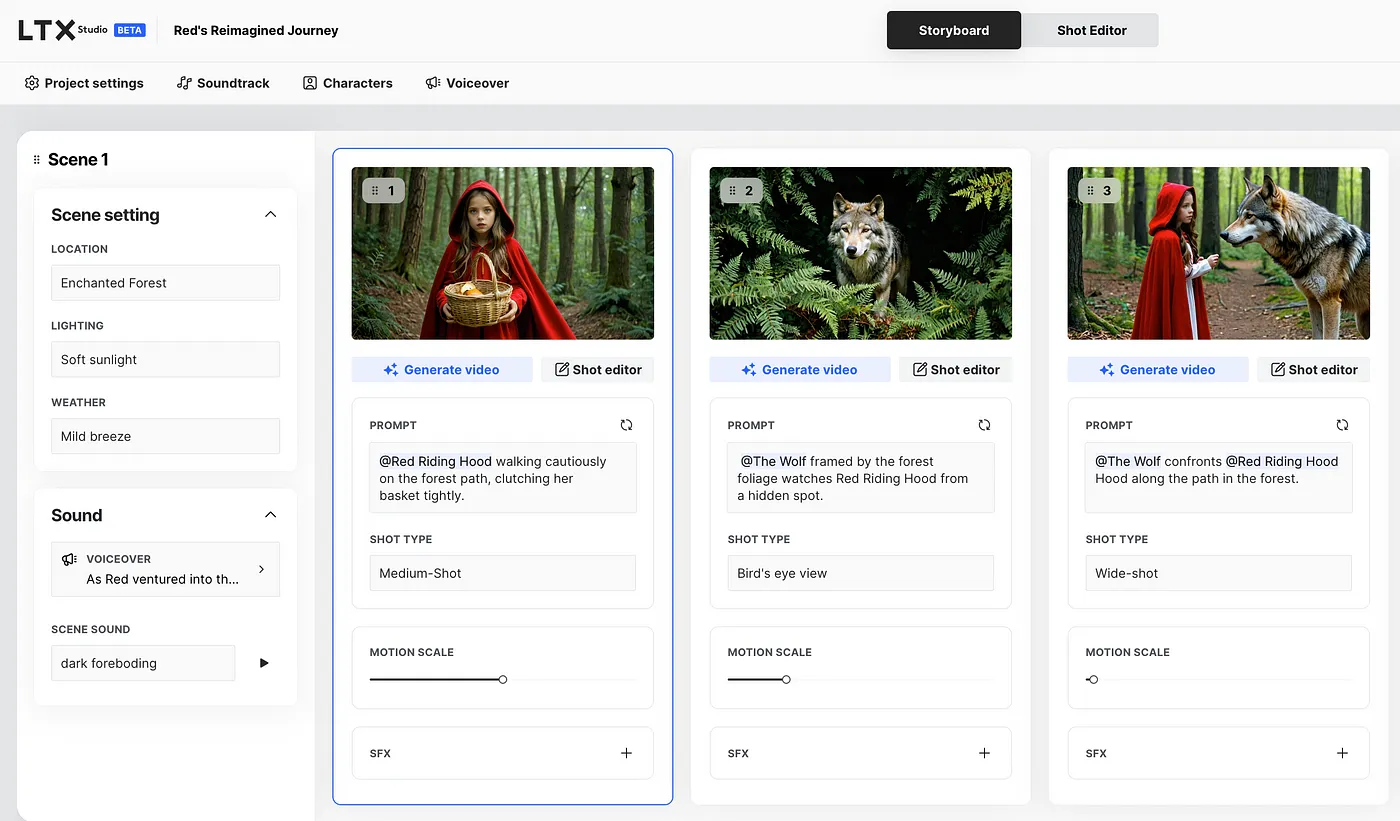1400x821 pixels.
Task: Adjust shot 3 motion scale slider handle
Action: (1093, 680)
